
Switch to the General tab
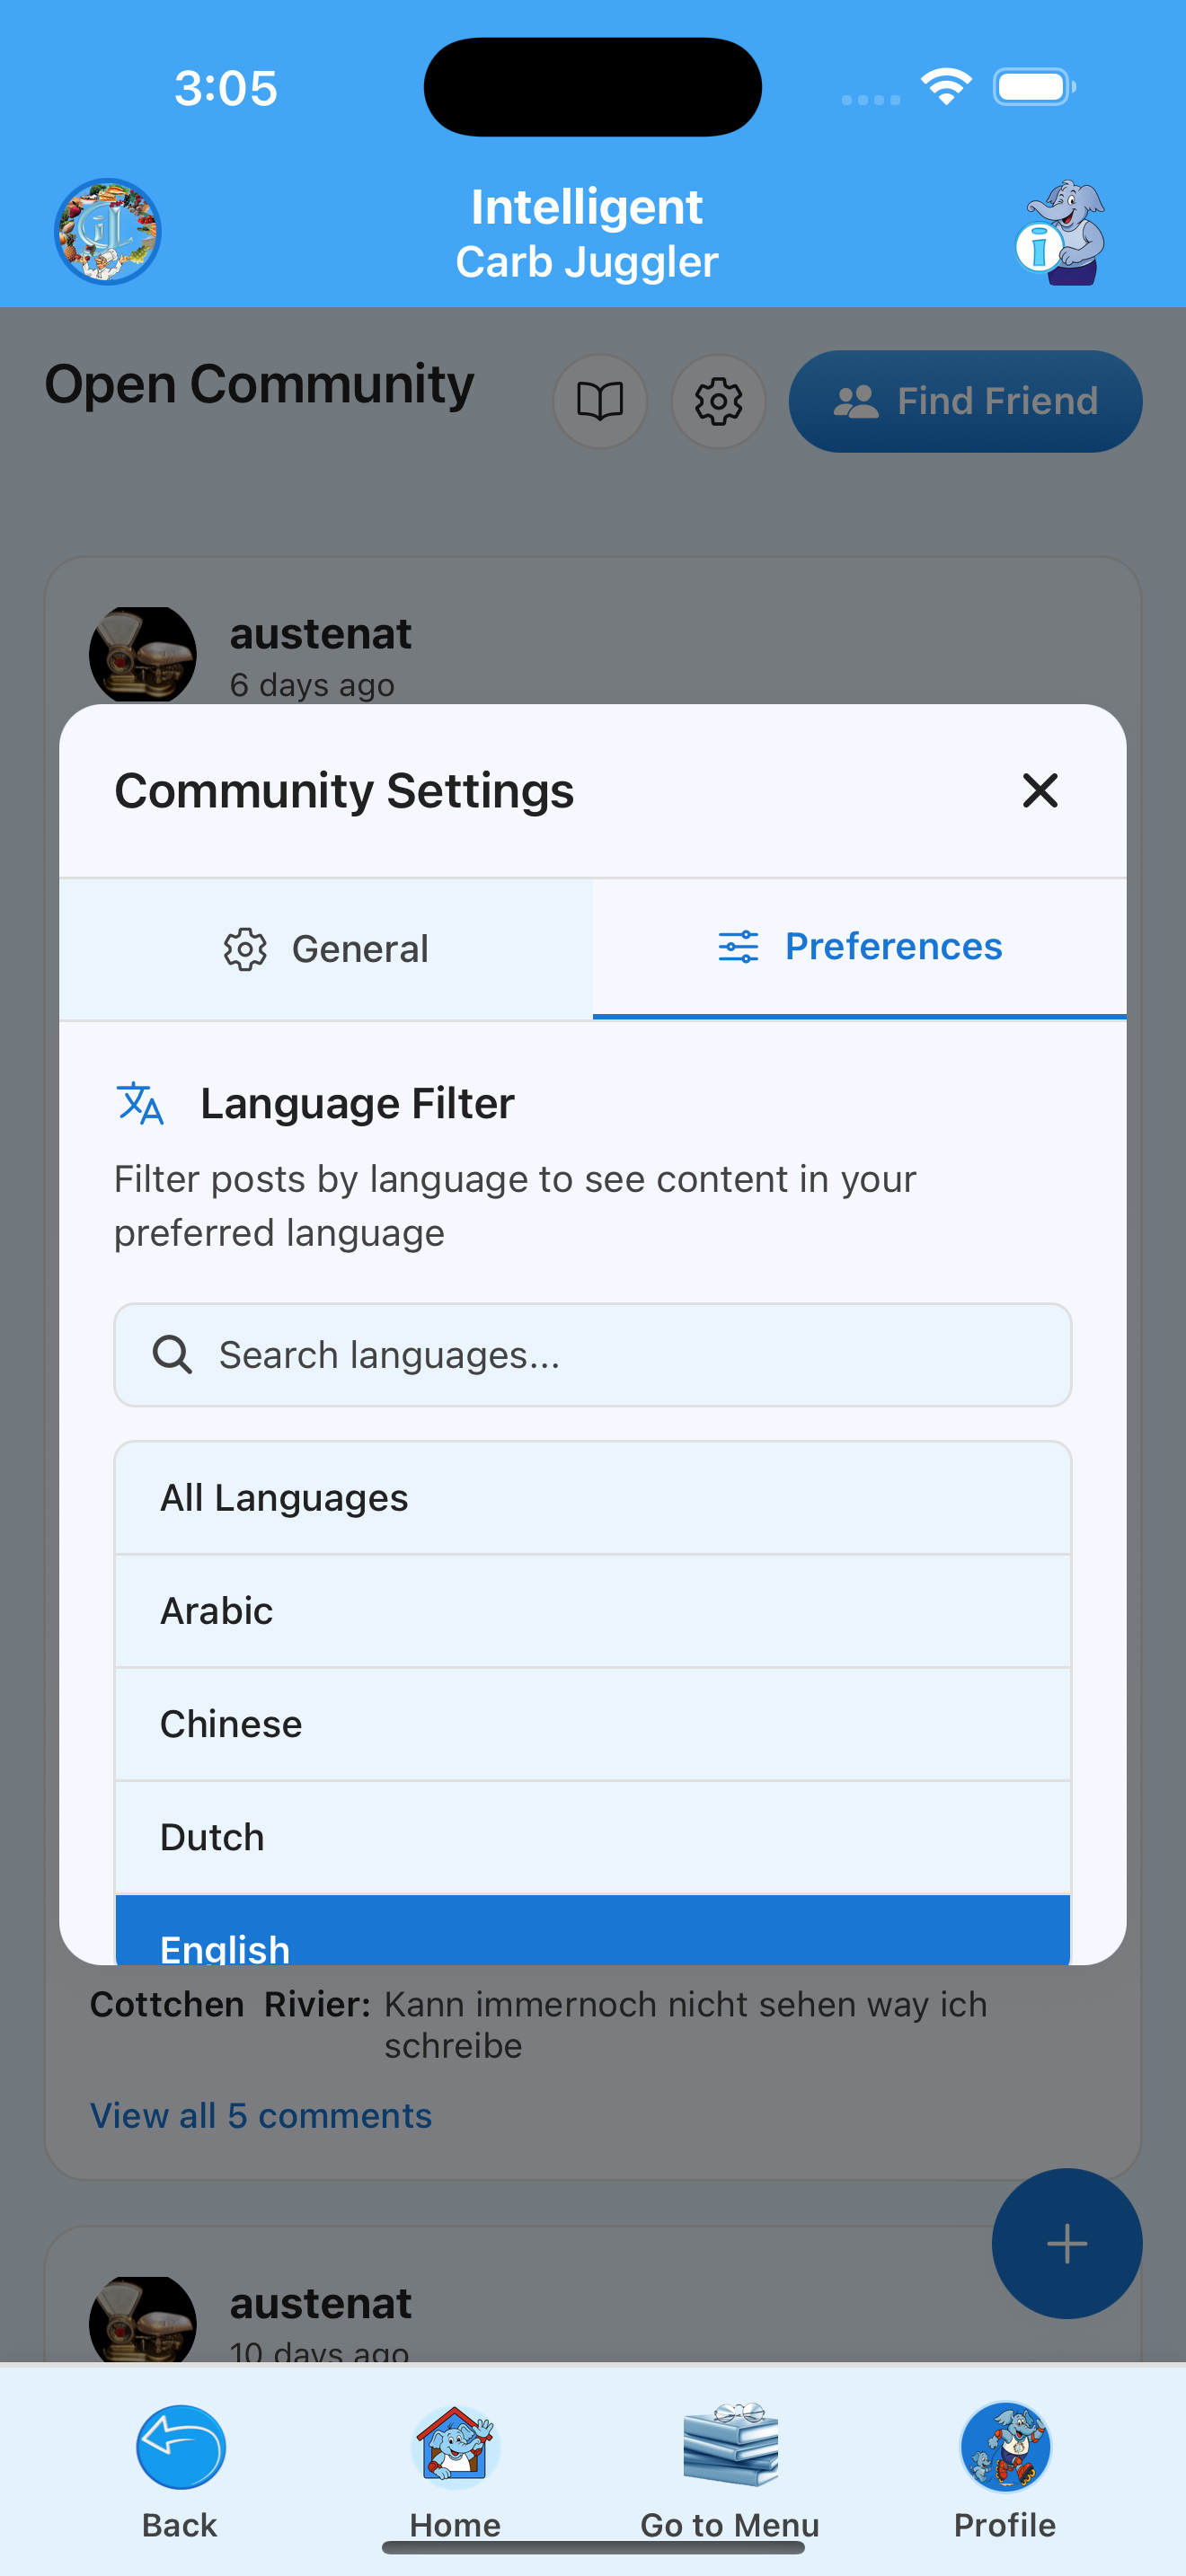(326, 949)
